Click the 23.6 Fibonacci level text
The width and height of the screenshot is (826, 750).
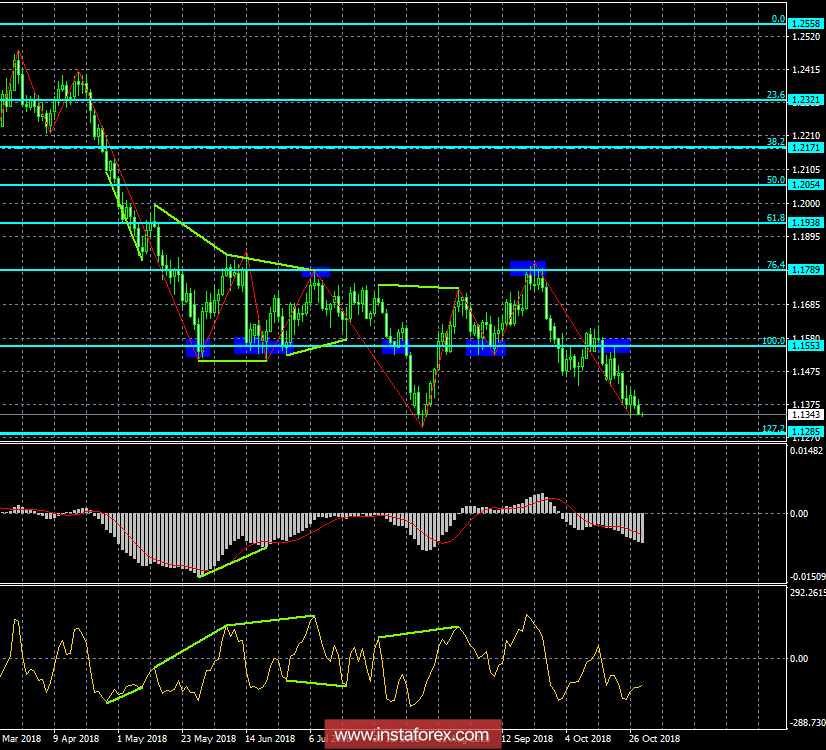point(775,94)
